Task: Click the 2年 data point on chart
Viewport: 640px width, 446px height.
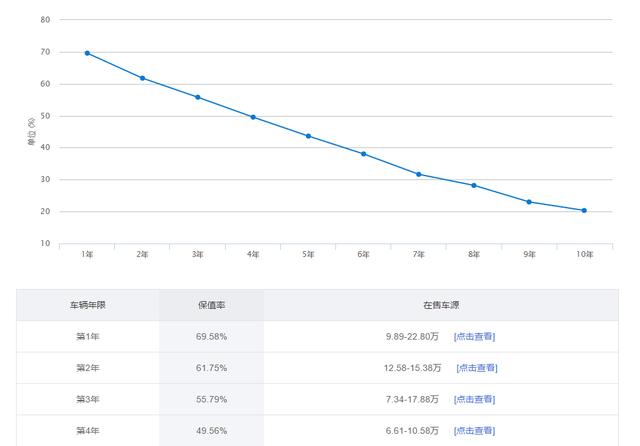Action: click(x=143, y=78)
